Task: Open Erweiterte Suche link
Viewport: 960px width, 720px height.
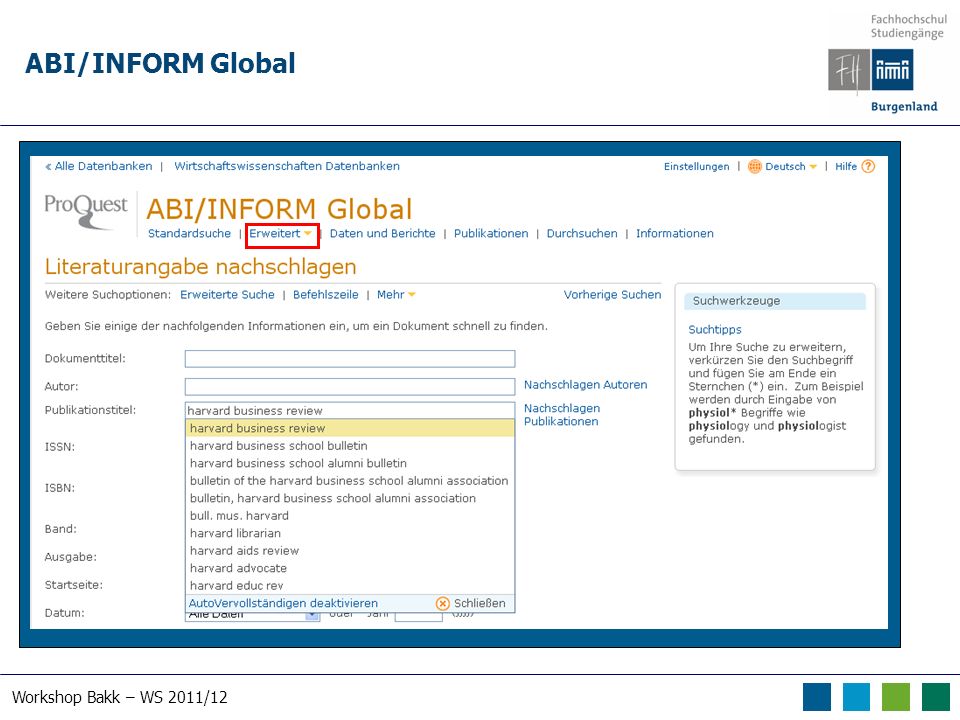Action: pos(227,294)
